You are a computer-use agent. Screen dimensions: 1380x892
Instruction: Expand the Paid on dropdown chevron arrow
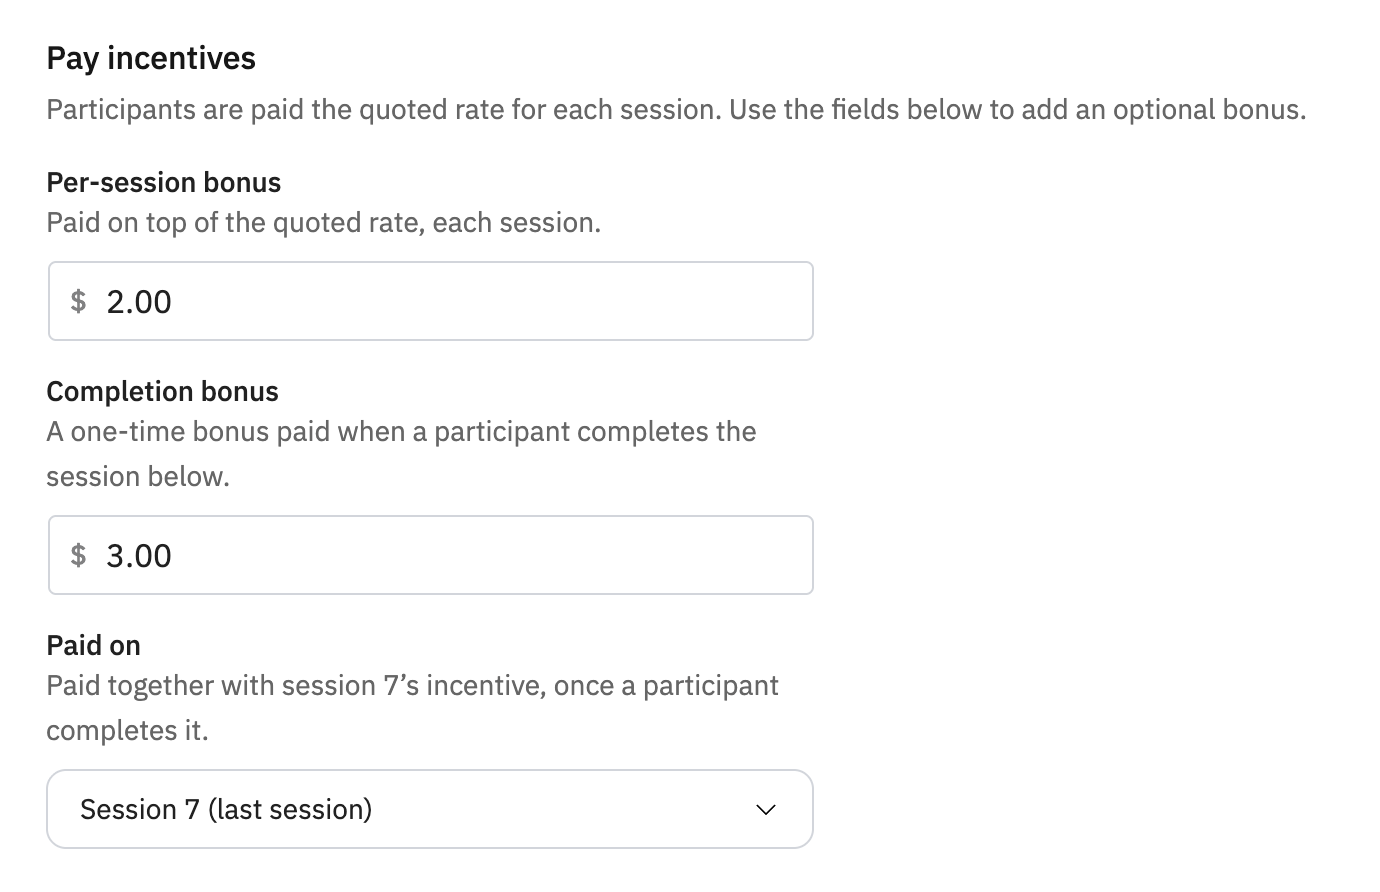click(x=766, y=810)
